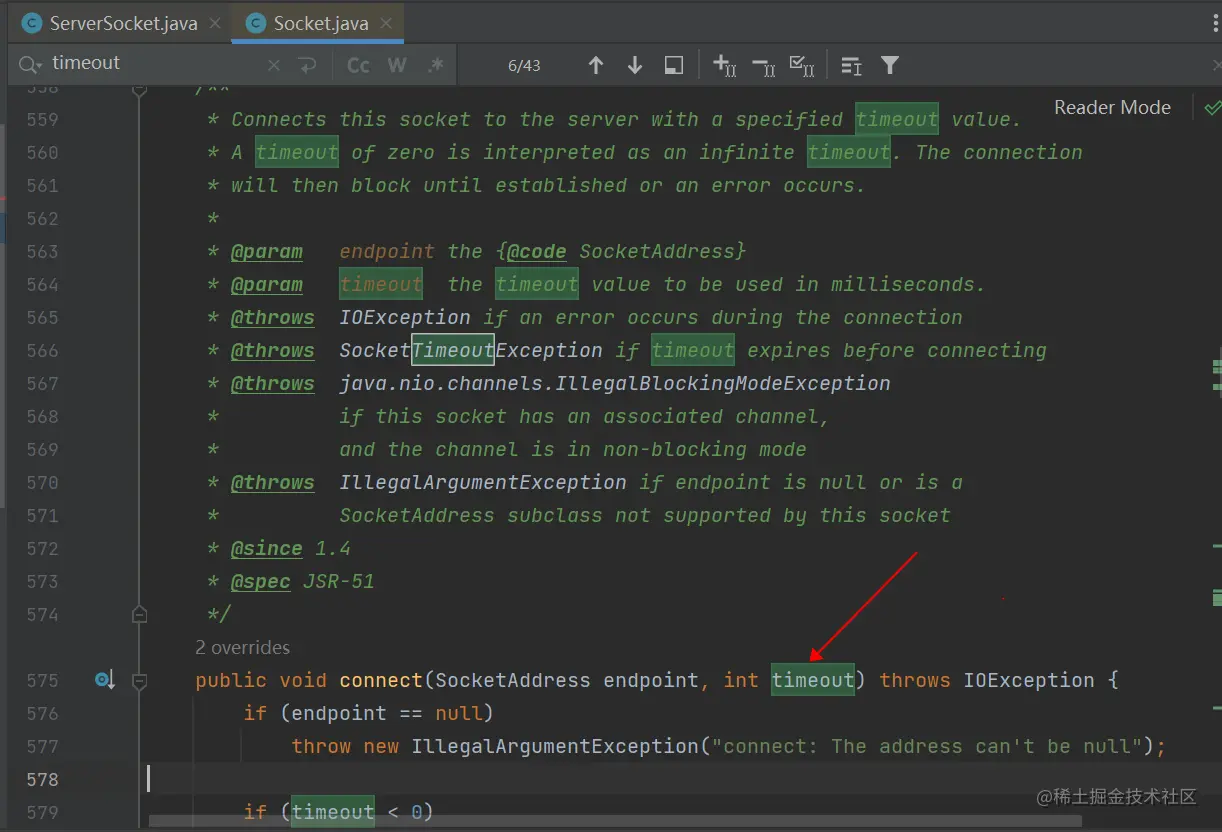Toggle fold marker at line 574
Image resolution: width=1222 pixels, height=832 pixels.
[x=140, y=613]
